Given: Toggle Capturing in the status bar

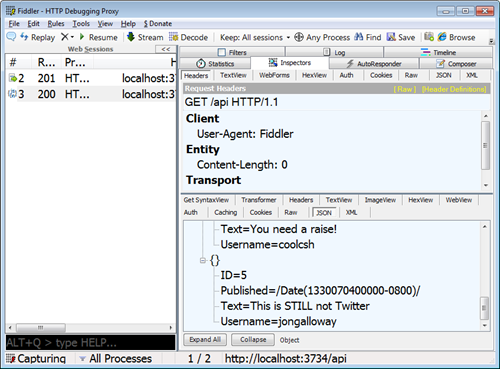Looking at the screenshot, I should 36,359.
